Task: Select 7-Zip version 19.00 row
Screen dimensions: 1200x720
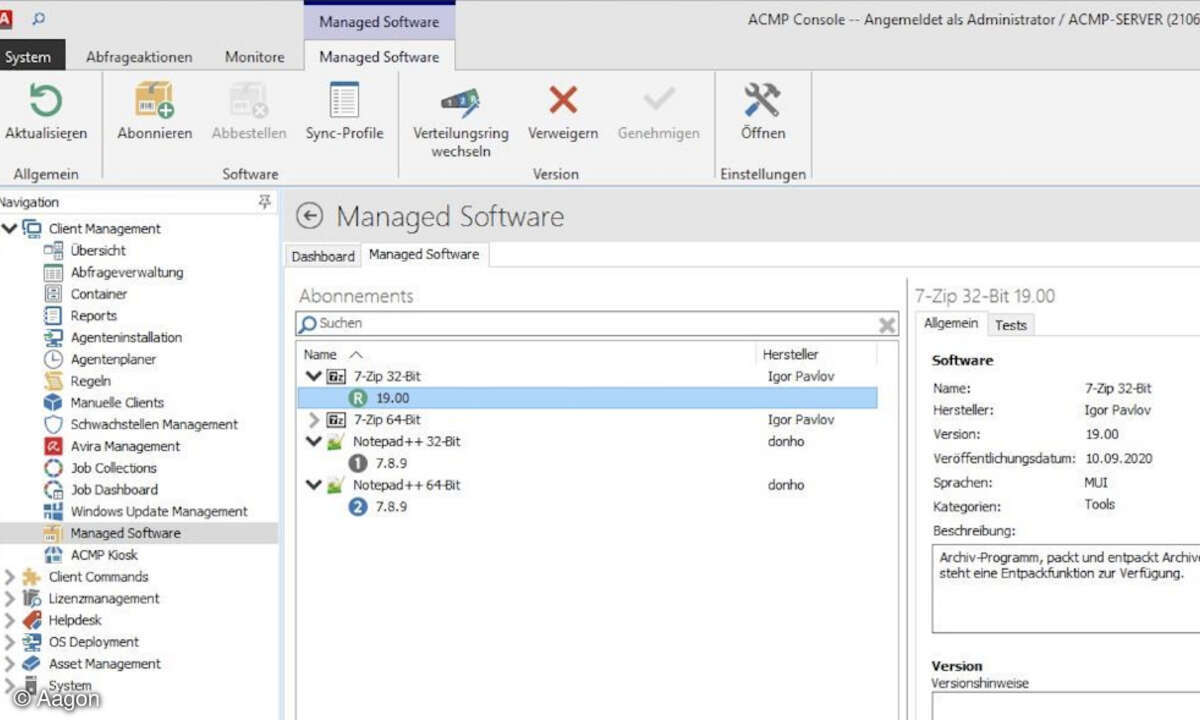Action: point(587,398)
